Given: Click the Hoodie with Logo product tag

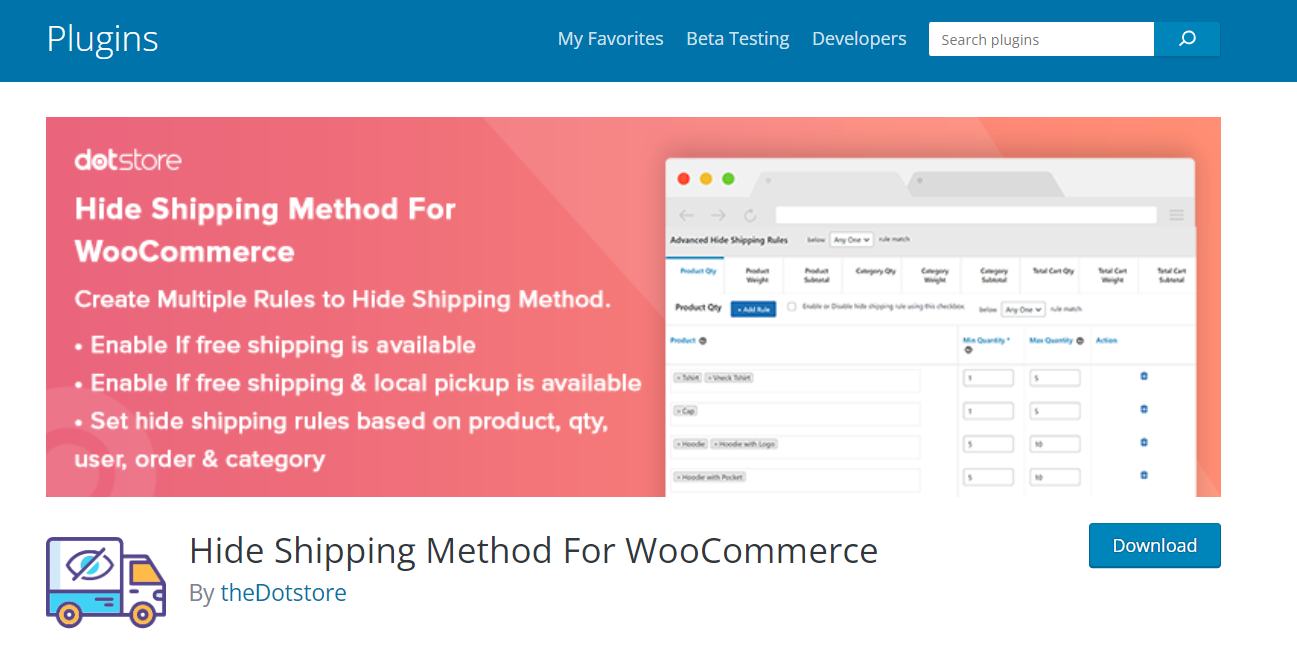Looking at the screenshot, I should tap(743, 444).
